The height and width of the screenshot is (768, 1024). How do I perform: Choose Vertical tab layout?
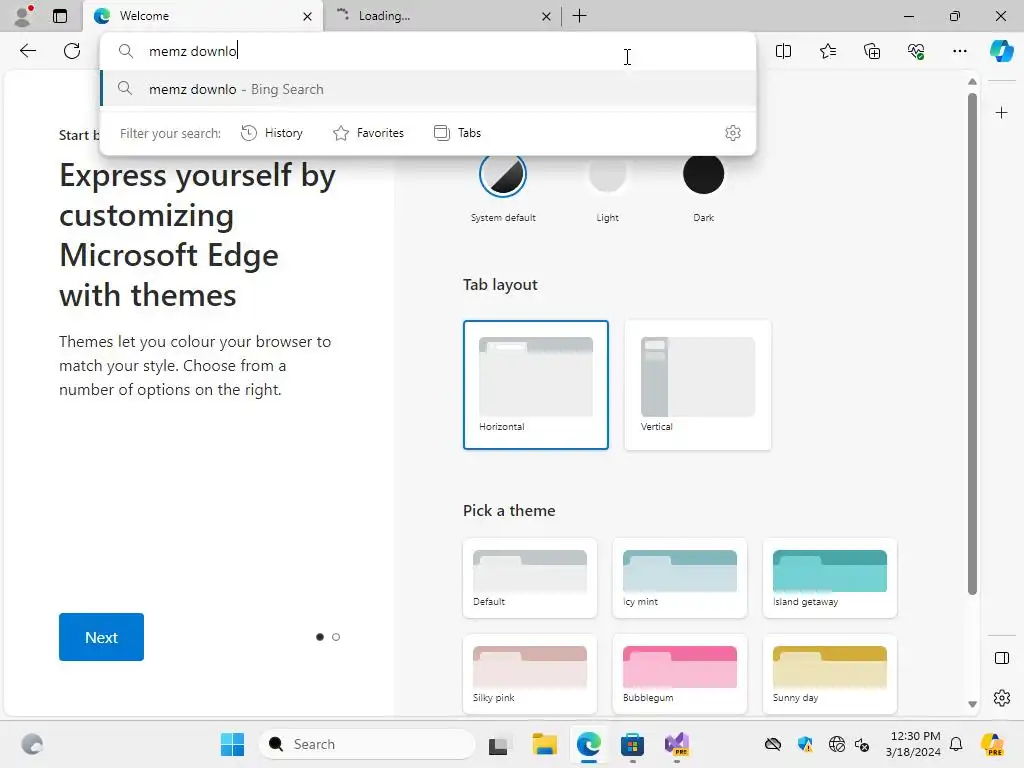pyautogui.click(x=697, y=385)
